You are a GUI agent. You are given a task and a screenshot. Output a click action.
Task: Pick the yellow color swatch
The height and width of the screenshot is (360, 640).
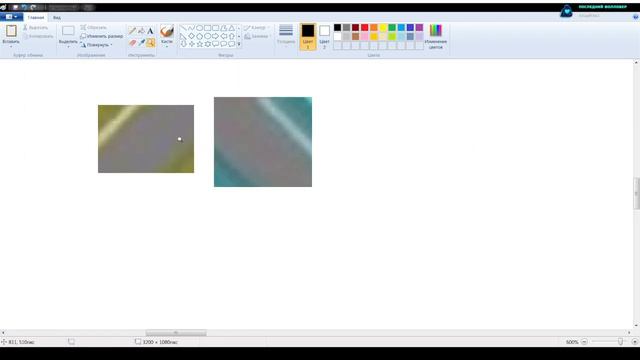point(383,27)
